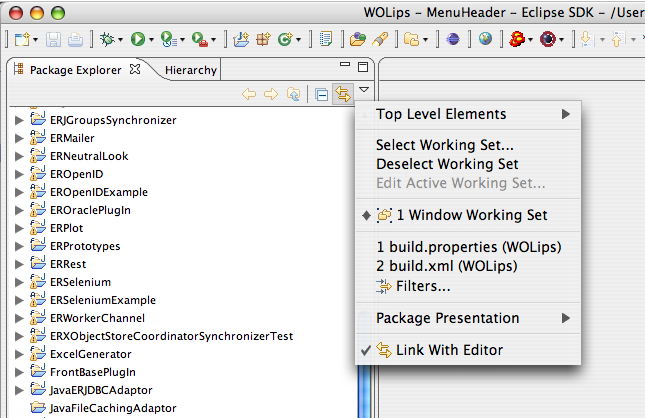
Task: Open the External Tools dropdown arrow
Action: point(213,40)
